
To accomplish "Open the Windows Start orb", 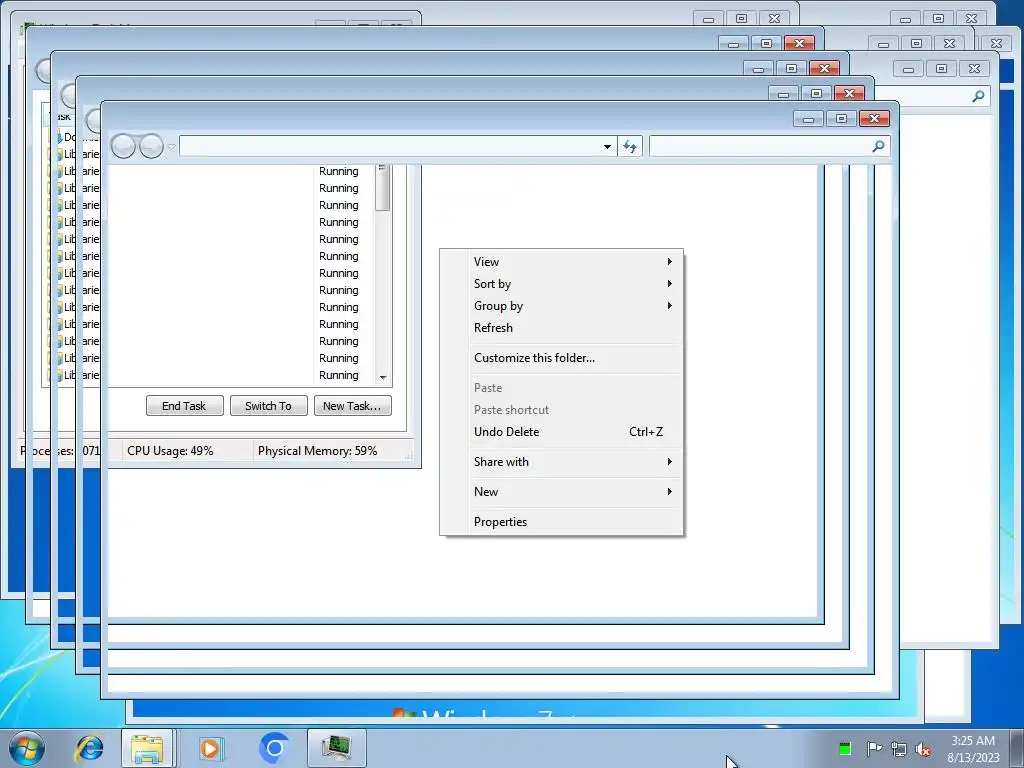I will (x=27, y=748).
